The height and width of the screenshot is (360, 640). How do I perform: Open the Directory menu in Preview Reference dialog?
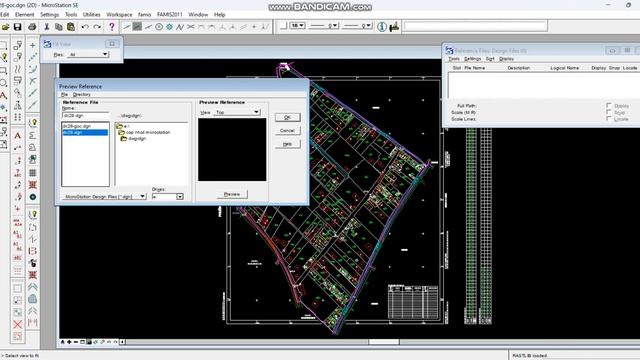coord(82,94)
